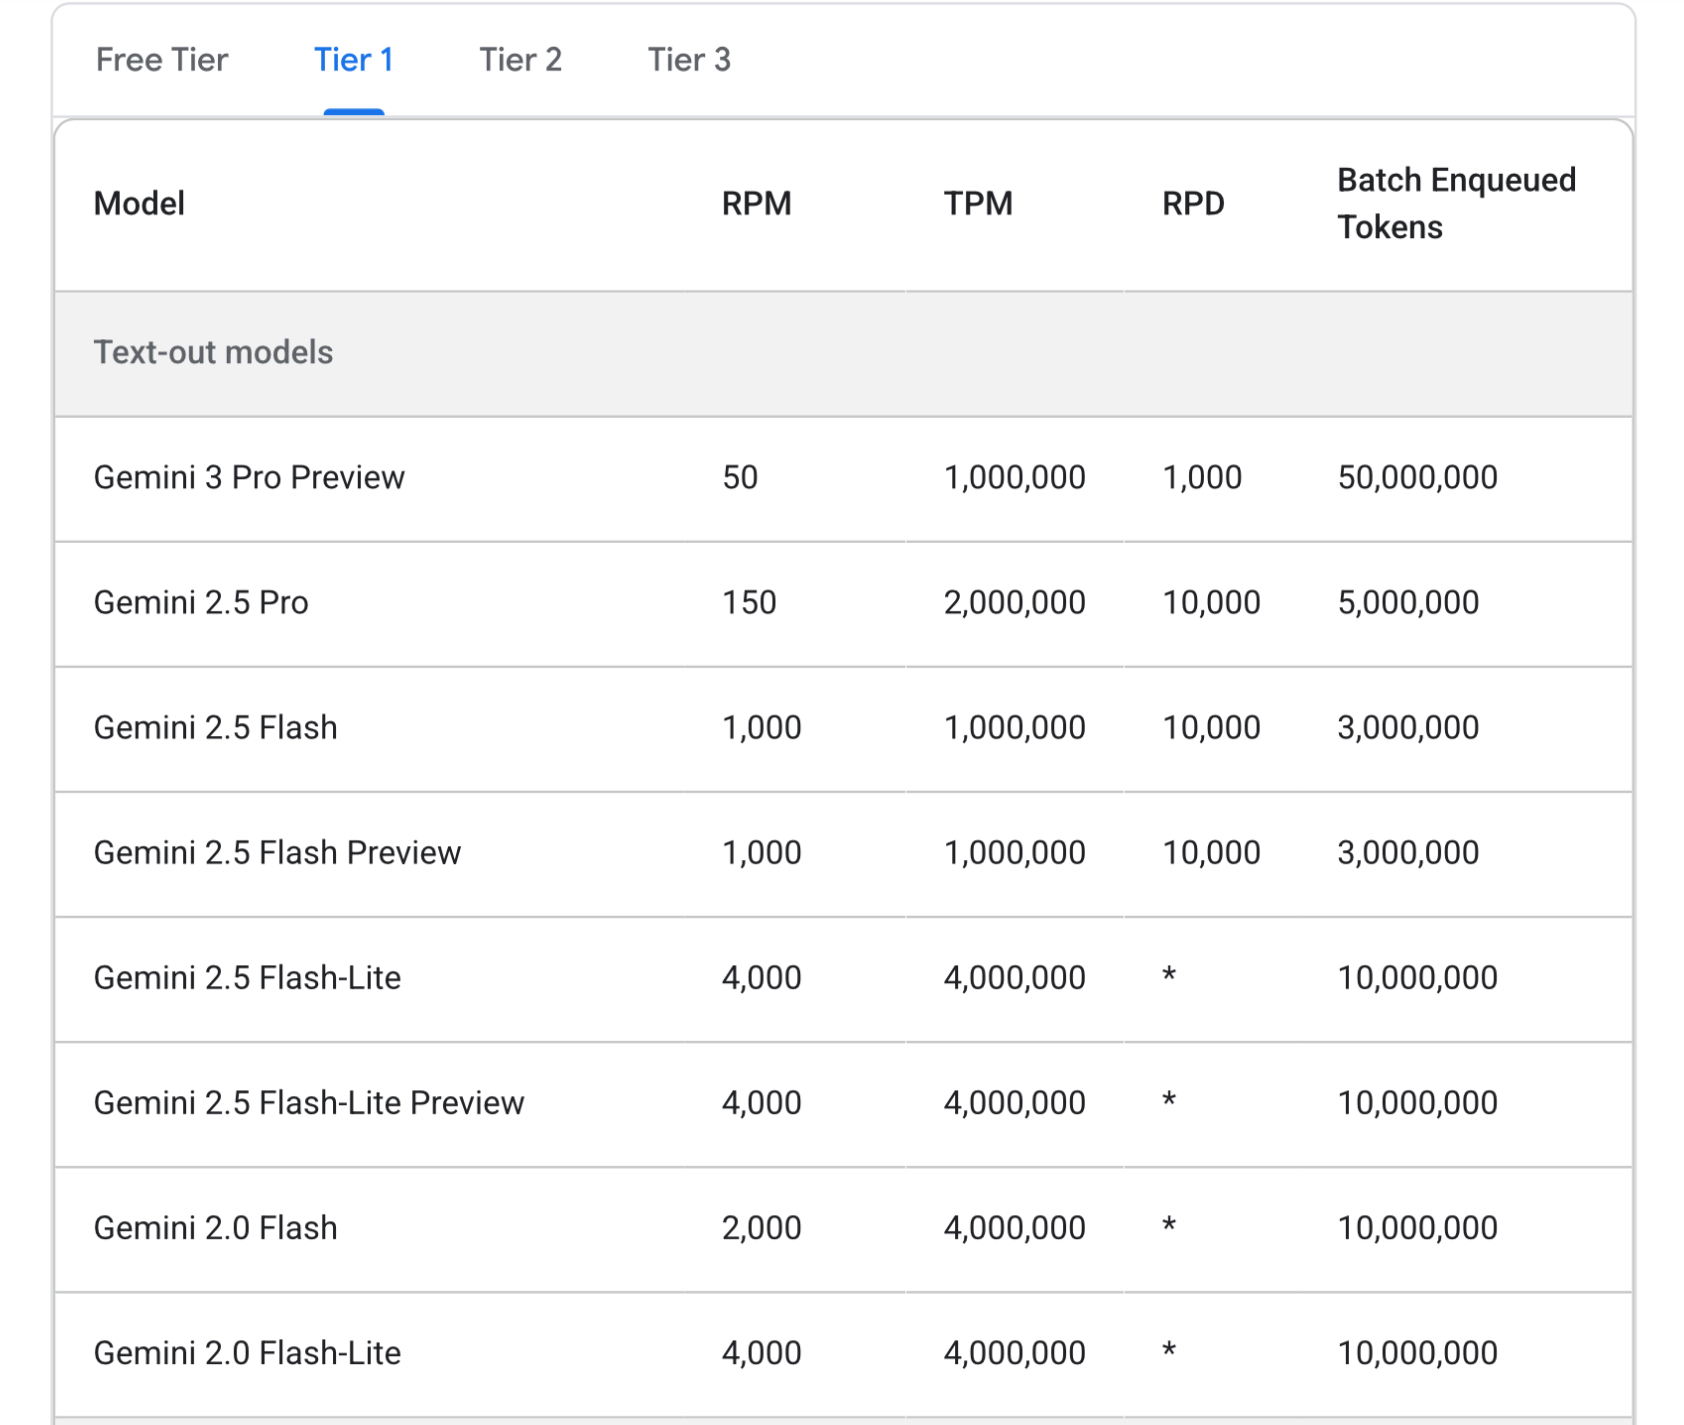Screen dimensions: 1684x1425
Task: Select the Gemini 2.0 Flash-Lite model name
Action: [x=247, y=1353]
